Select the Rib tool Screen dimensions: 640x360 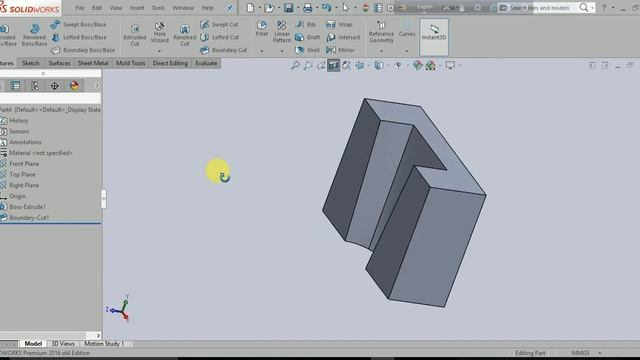[306, 24]
